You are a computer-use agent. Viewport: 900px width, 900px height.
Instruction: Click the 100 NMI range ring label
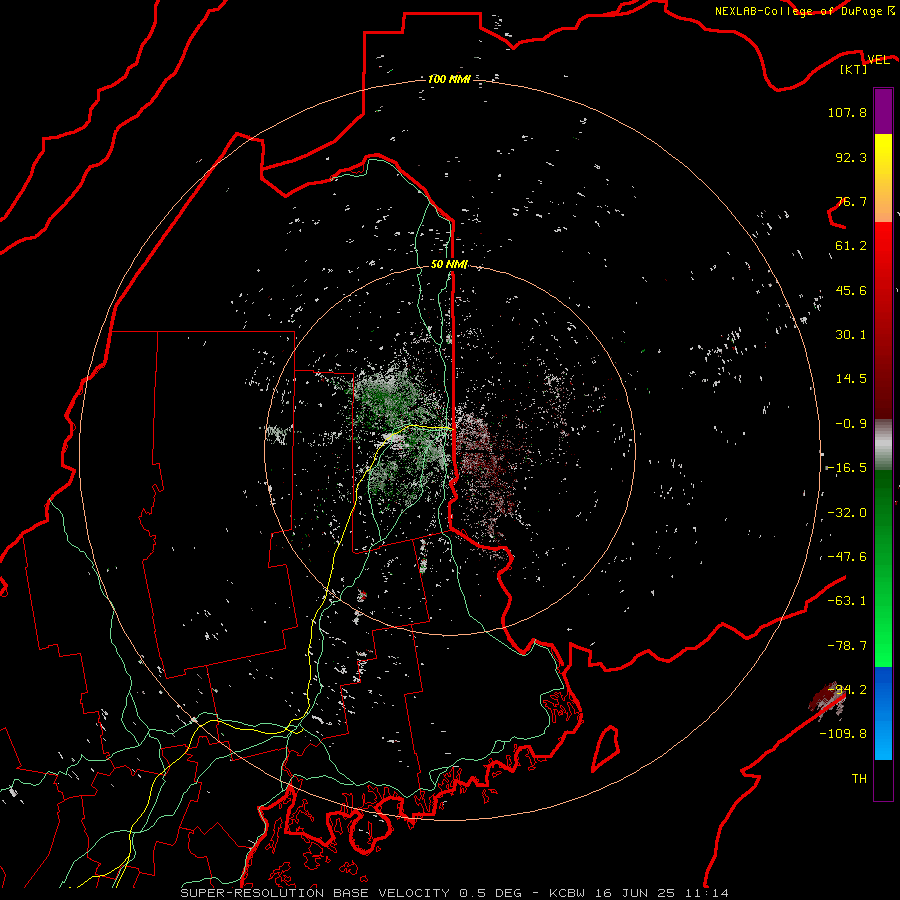(x=449, y=79)
